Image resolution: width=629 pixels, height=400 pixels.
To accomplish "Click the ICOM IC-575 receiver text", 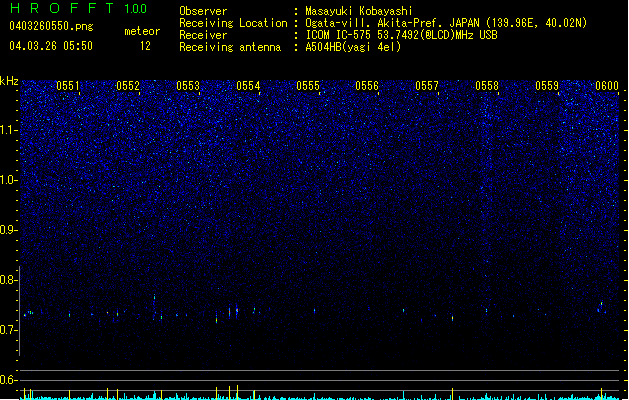I will coord(401,35).
